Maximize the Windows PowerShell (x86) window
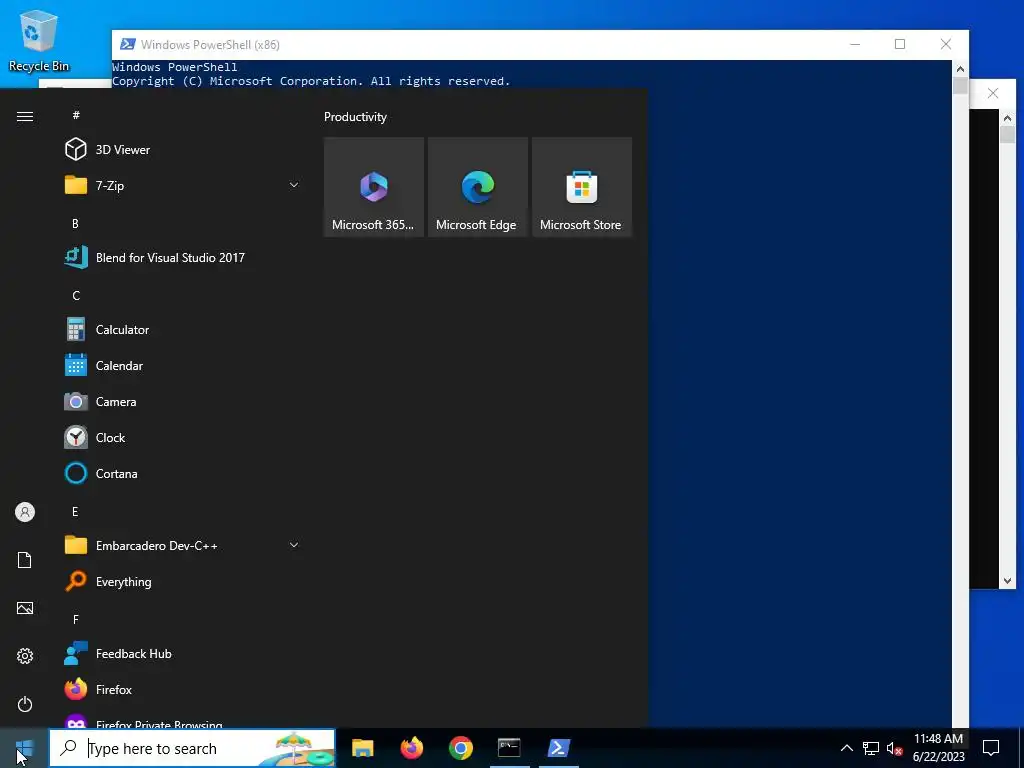 900,44
